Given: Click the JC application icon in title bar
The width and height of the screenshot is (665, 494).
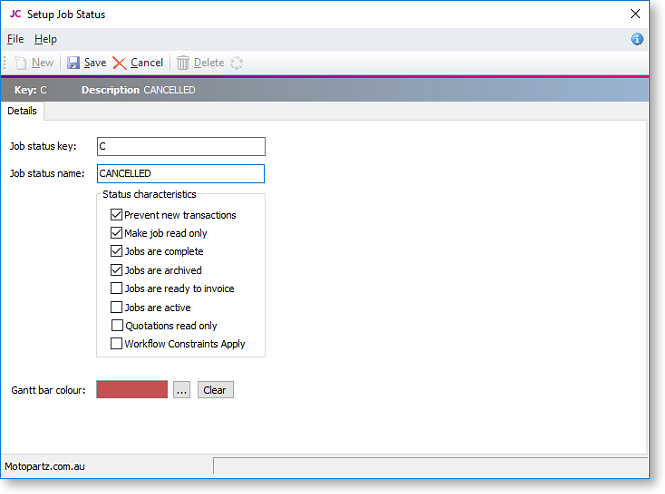Looking at the screenshot, I should tap(15, 14).
